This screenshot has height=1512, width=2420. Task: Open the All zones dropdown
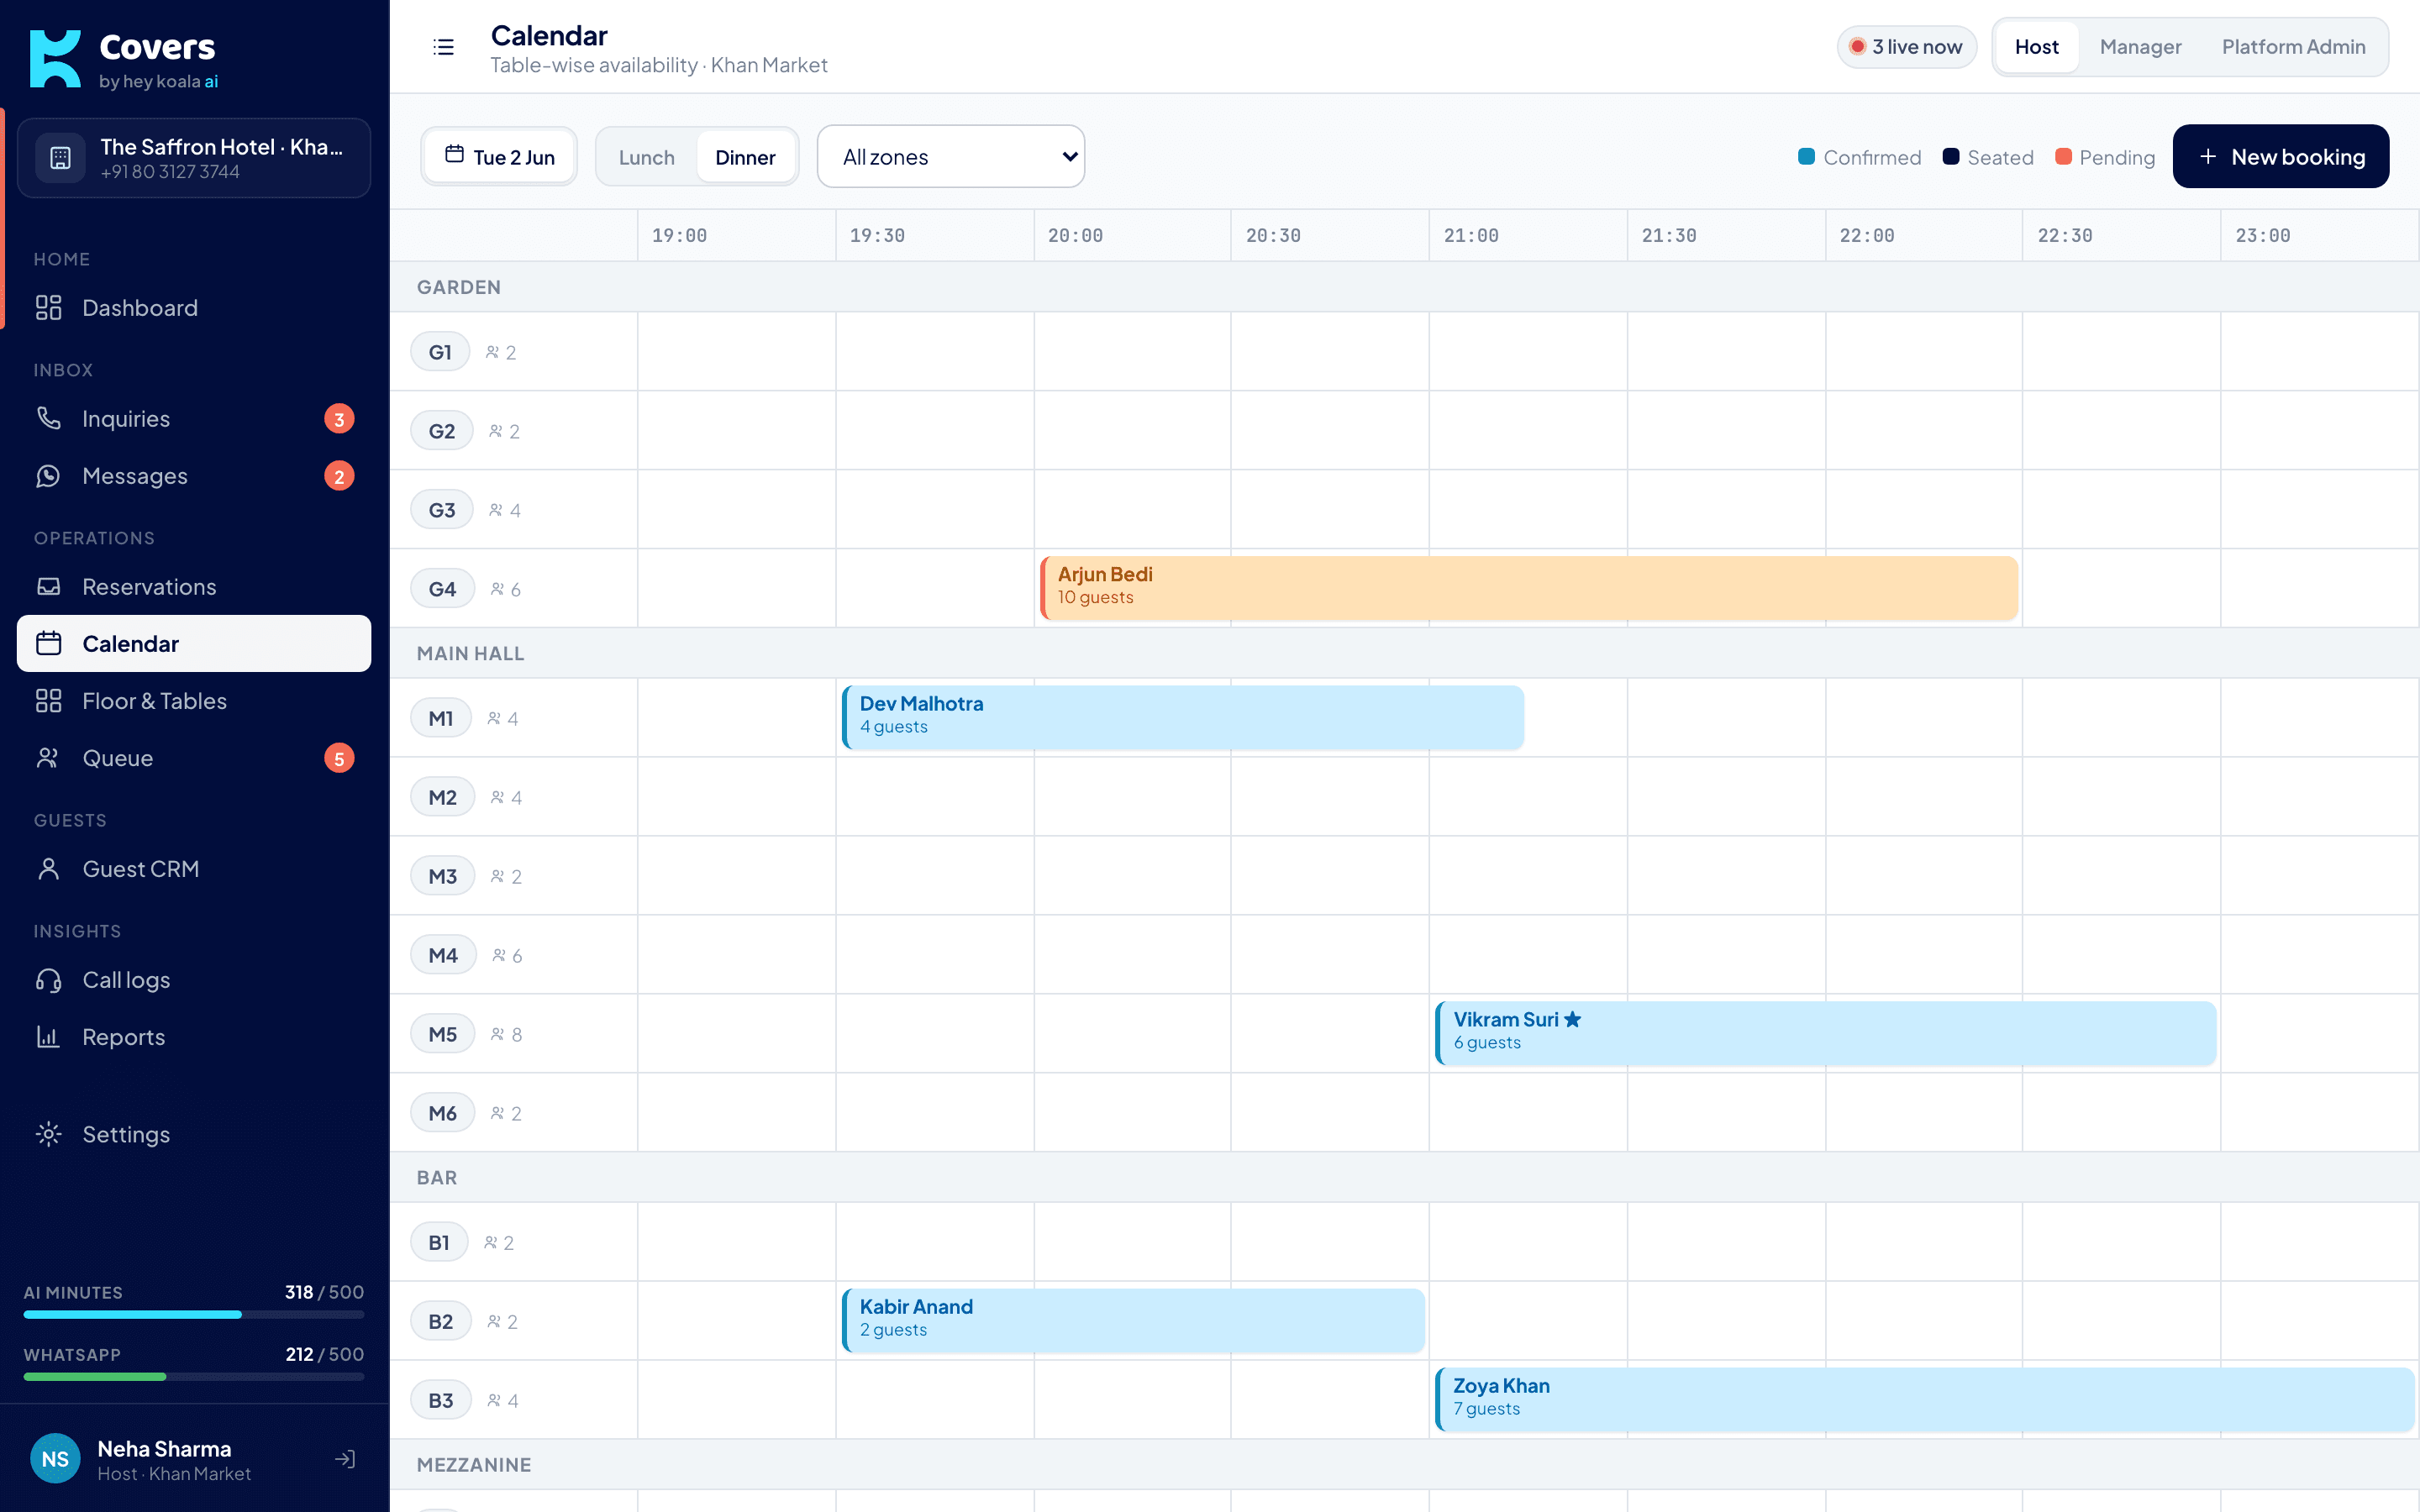pos(950,157)
